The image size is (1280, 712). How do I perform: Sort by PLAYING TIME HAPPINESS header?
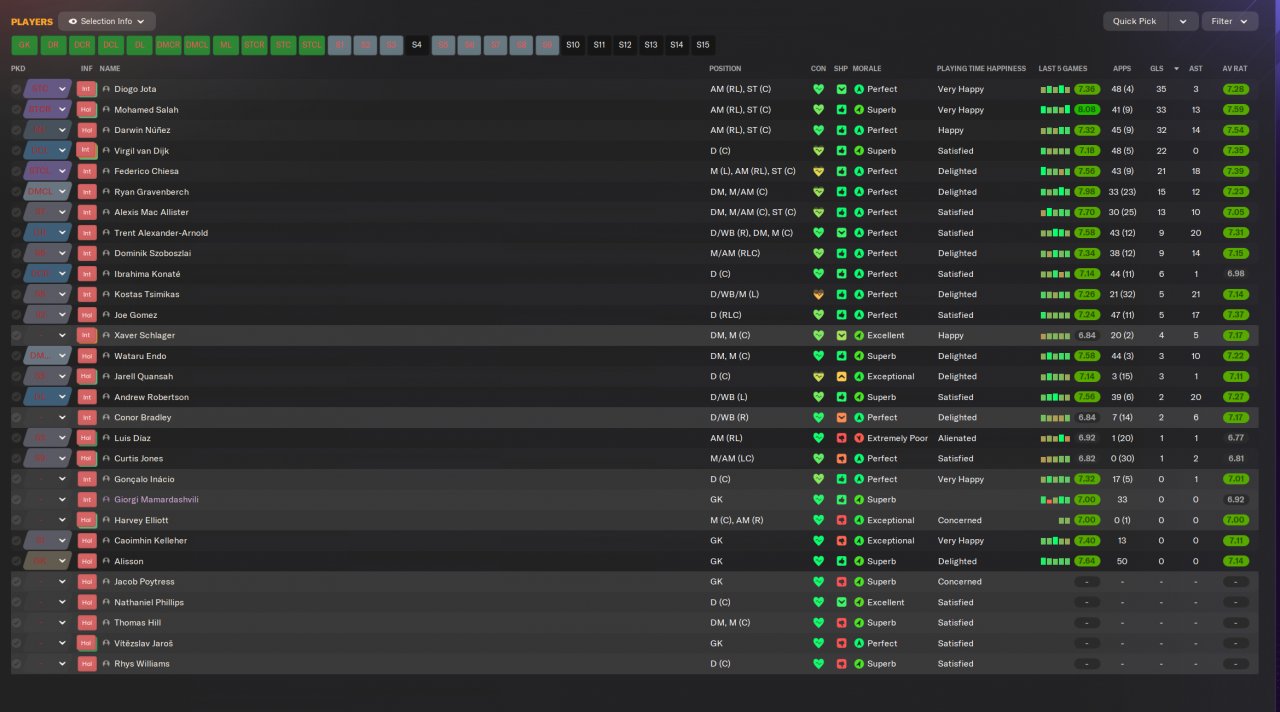pyautogui.click(x=981, y=69)
